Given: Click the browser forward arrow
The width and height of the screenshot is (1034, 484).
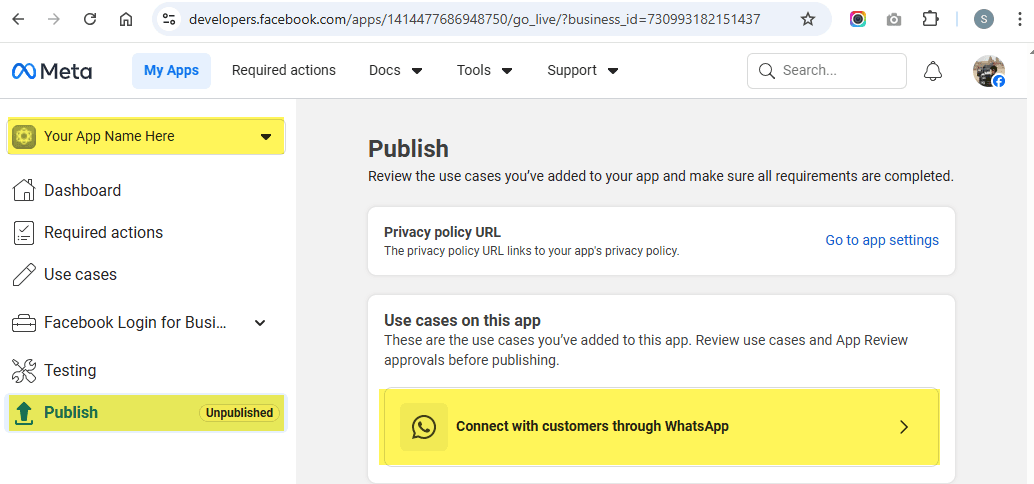Looking at the screenshot, I should 54,19.
